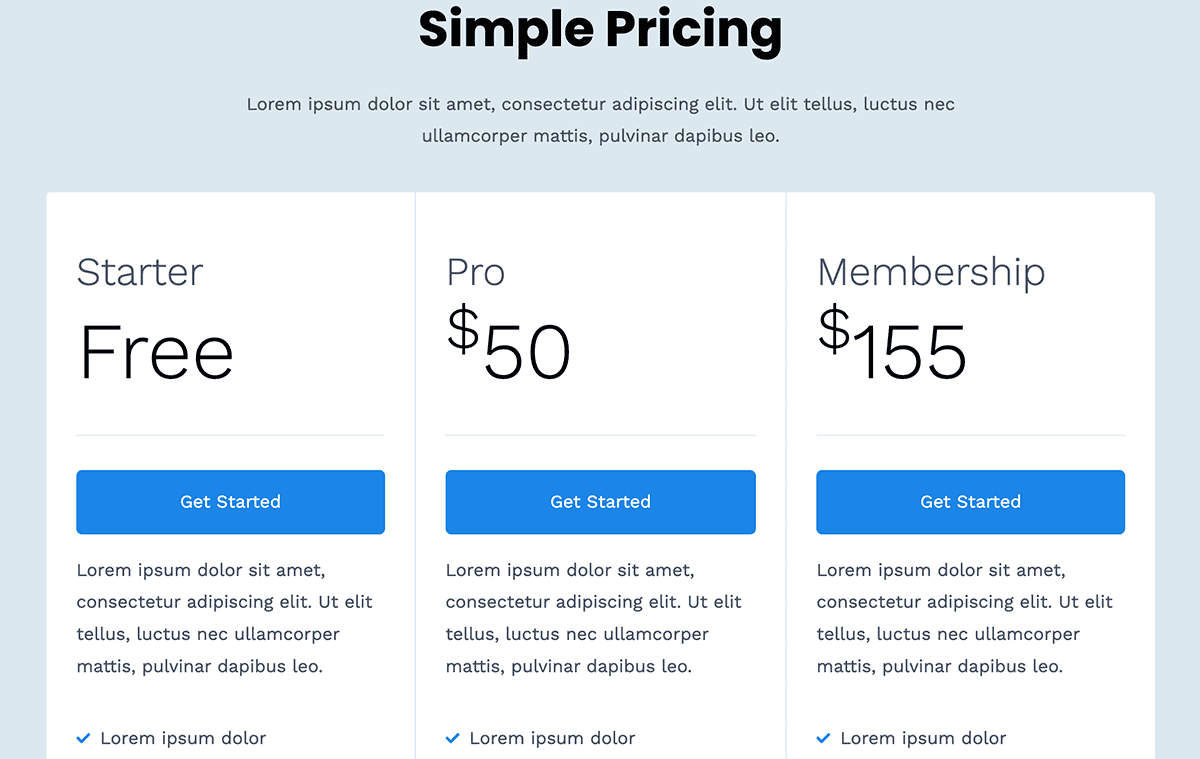Click the intro paragraph below Simple Pricing
The image size is (1200, 759).
600,120
